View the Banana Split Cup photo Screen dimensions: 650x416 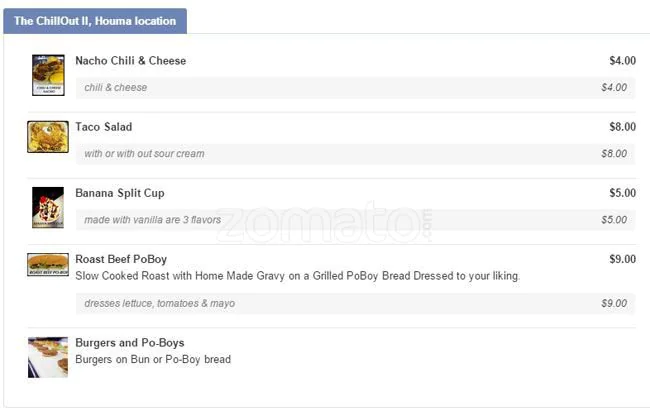pos(48,207)
